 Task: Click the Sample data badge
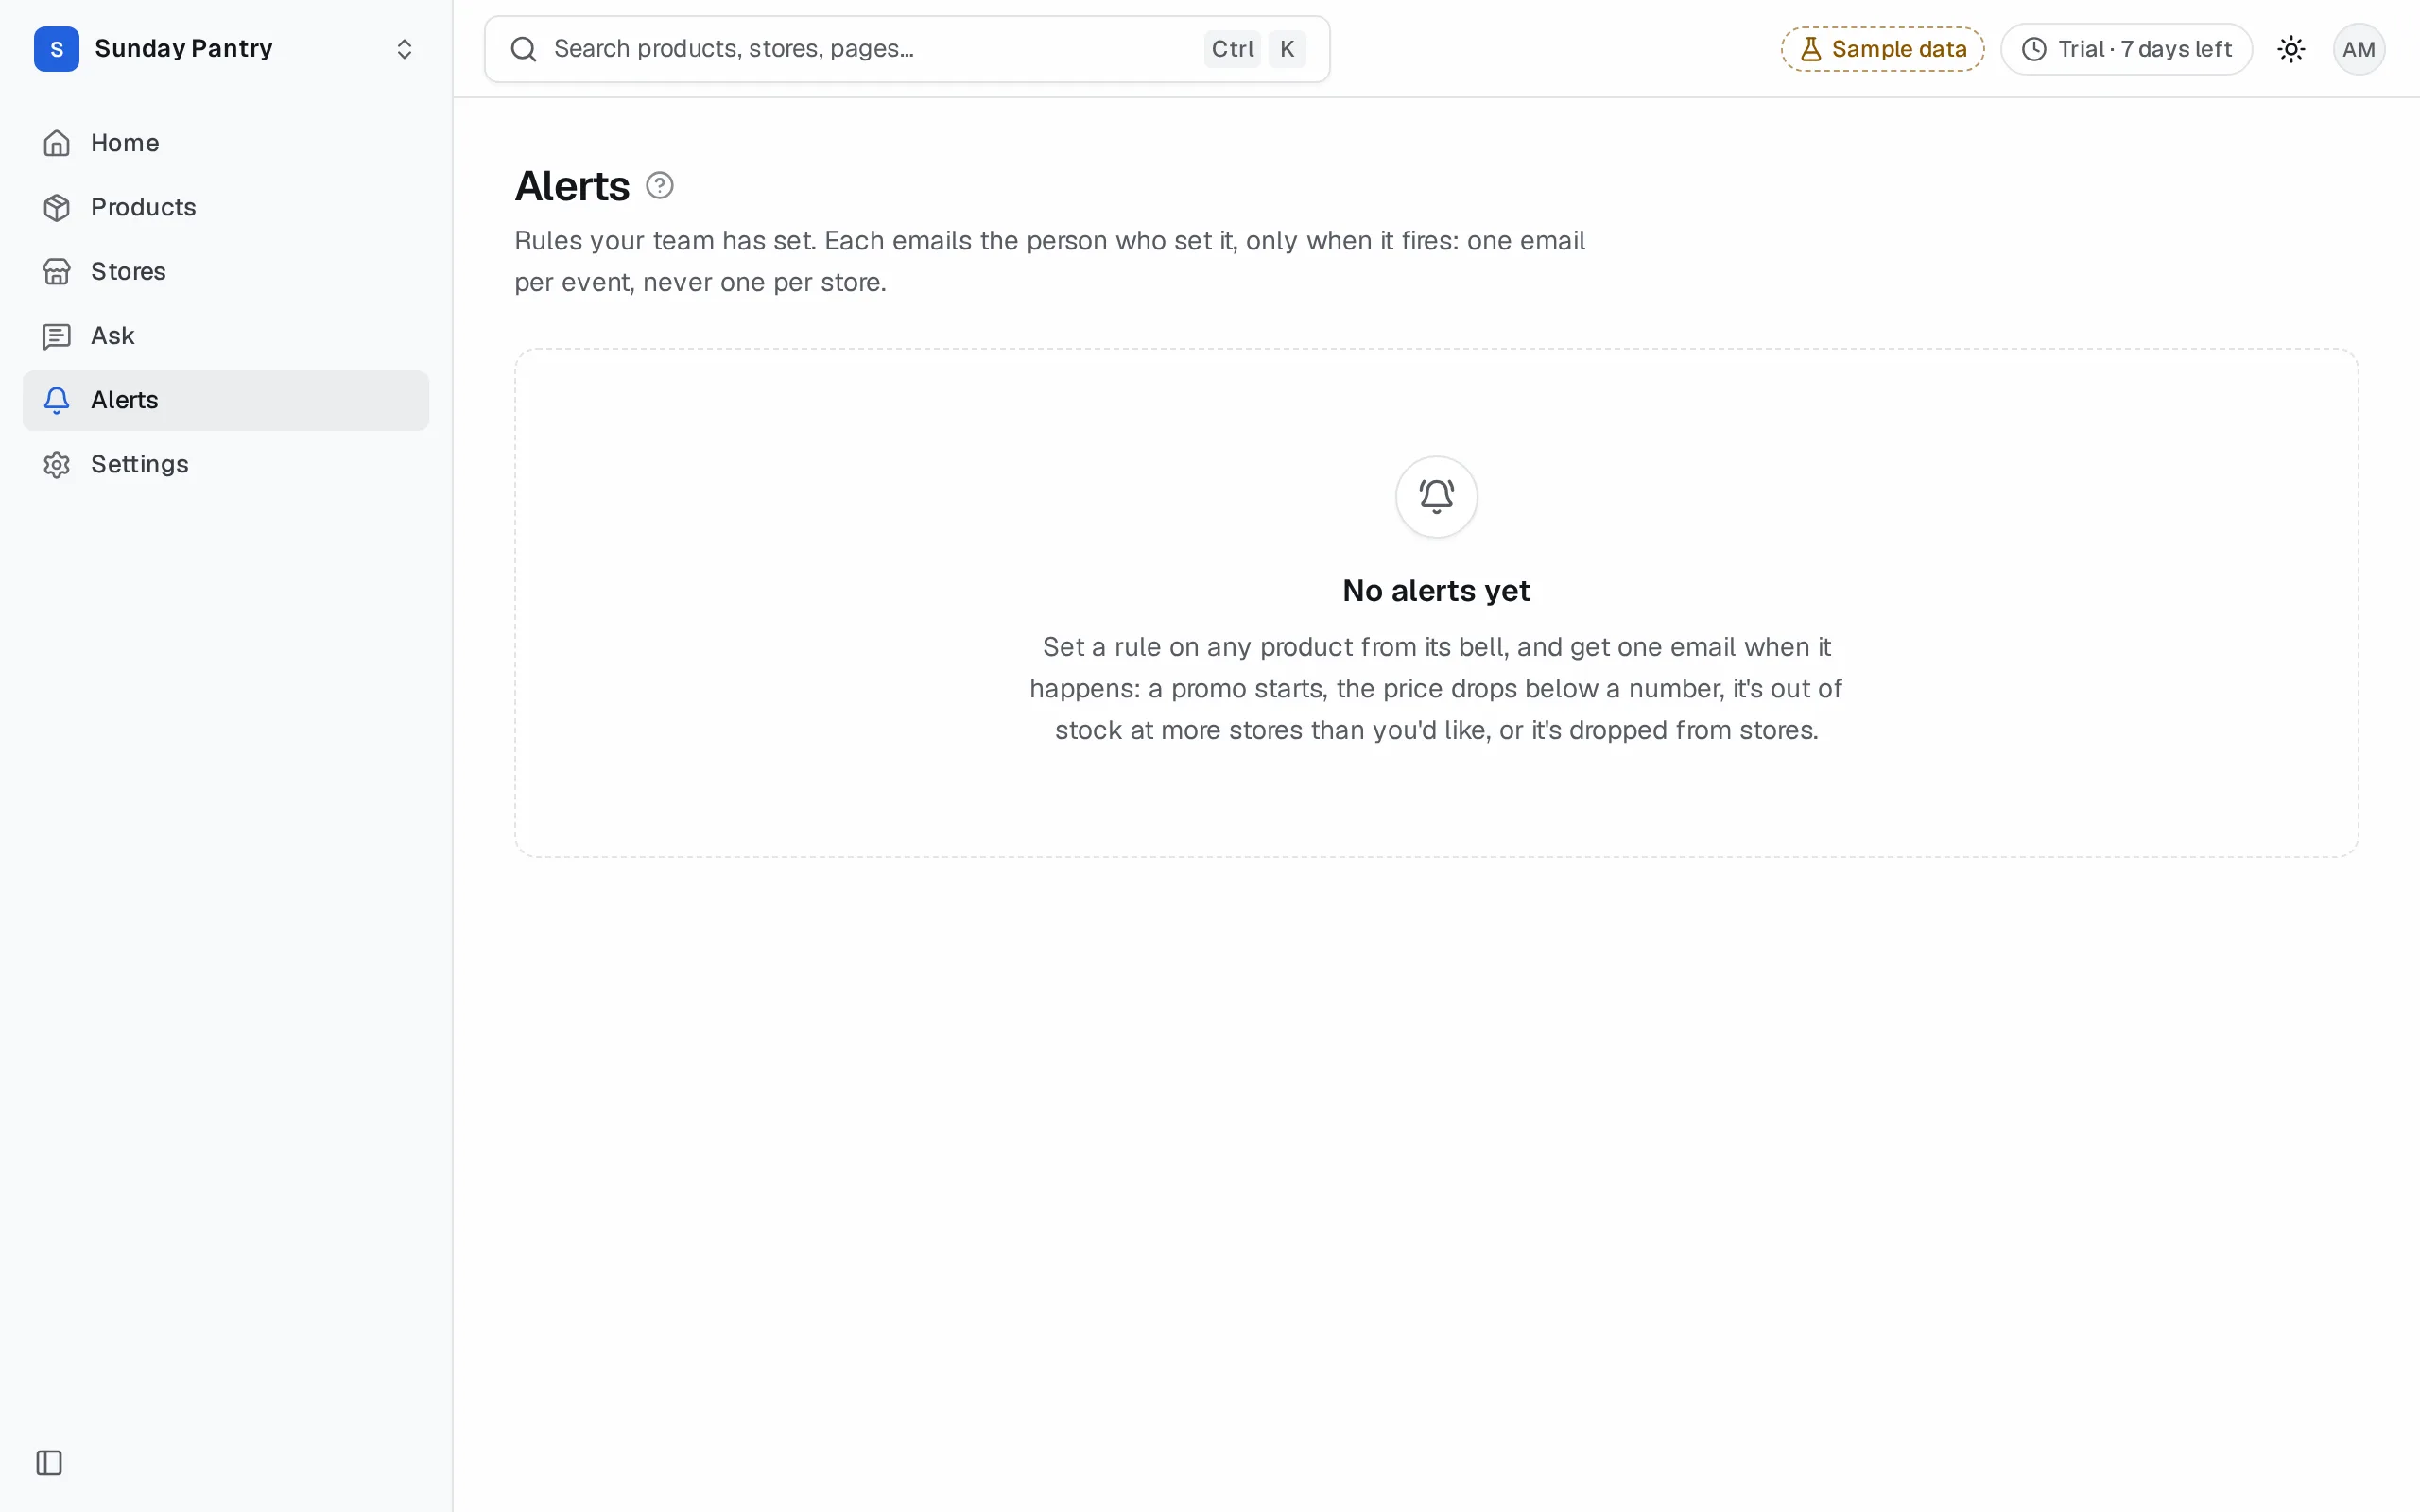tap(1882, 49)
